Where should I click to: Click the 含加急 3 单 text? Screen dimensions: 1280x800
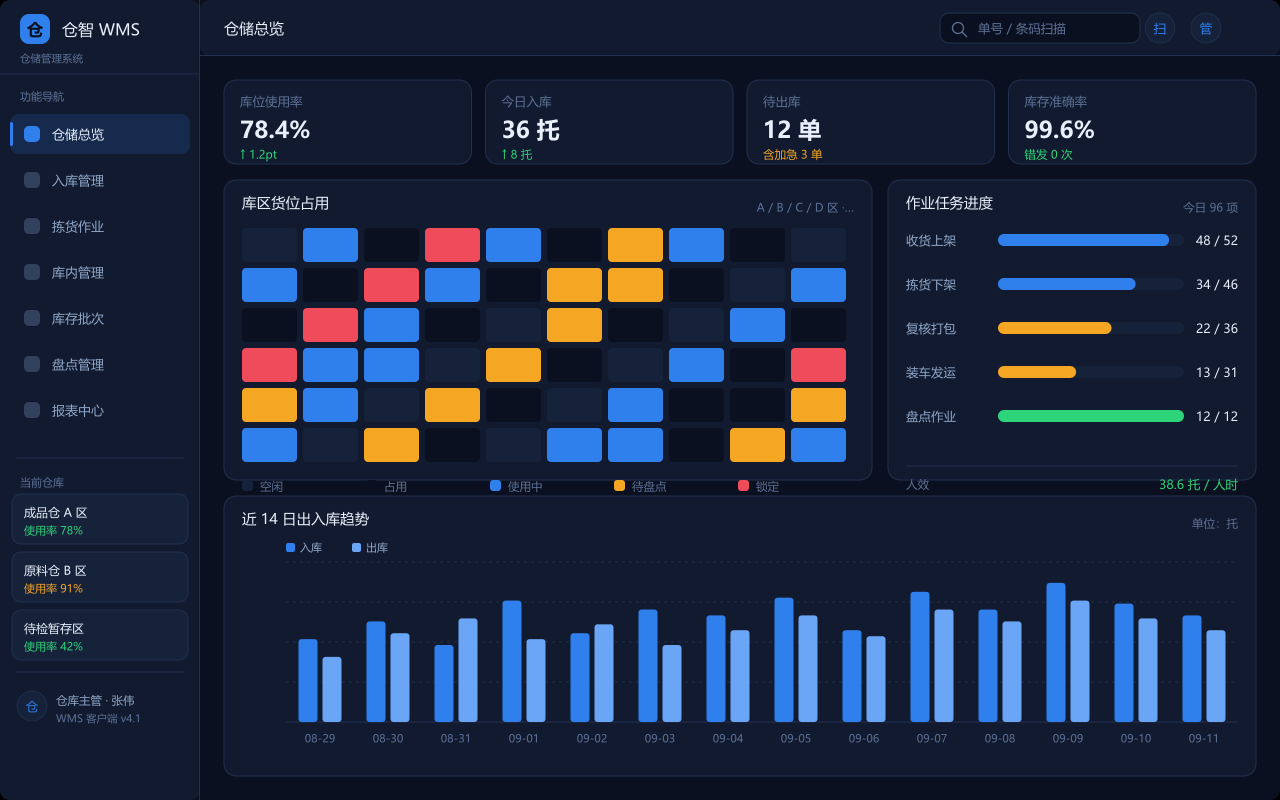point(793,154)
